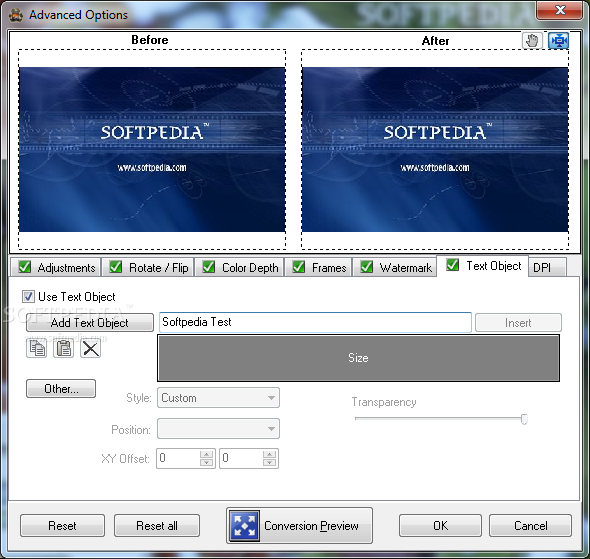Viewport: 590px width, 559px height.
Task: Click the Reset all button
Action: click(x=157, y=526)
